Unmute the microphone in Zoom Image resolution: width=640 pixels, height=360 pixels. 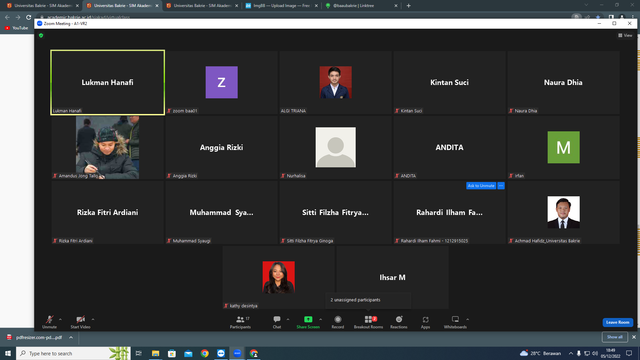pos(49,322)
